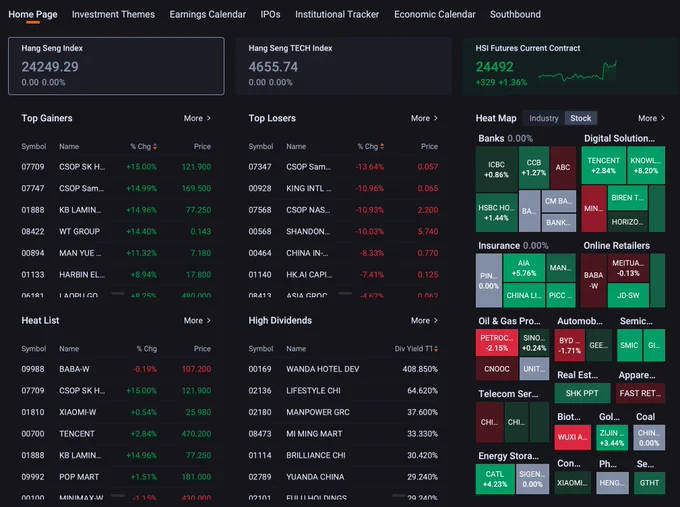Click the Telecom Ser heading
This screenshot has width=680, height=507.
508,394
